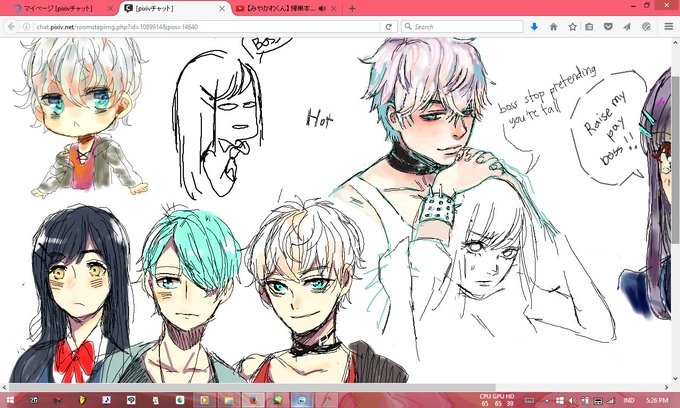
Task: Click the scroll-right arrow of horizontal scrollbar
Action: (x=667, y=387)
